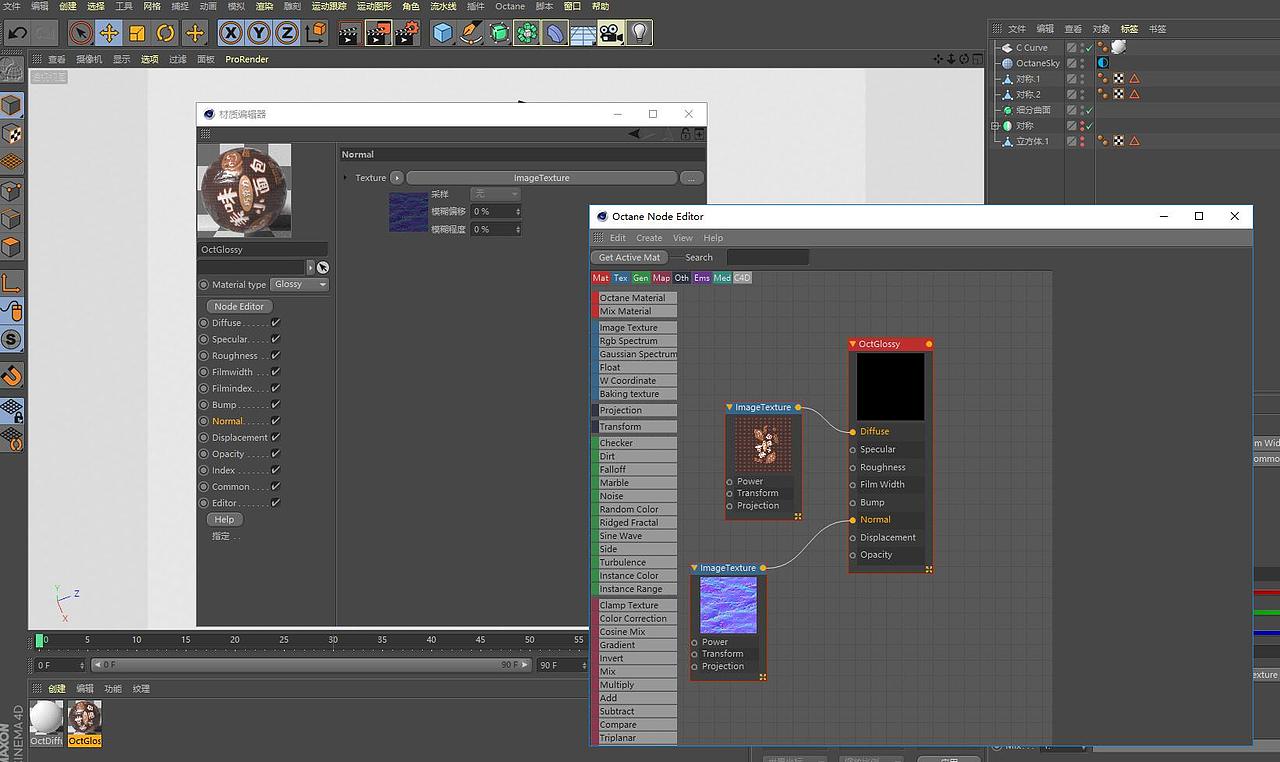Image resolution: width=1280 pixels, height=762 pixels.
Task: Switch the coordinate system icon
Action: coord(316,33)
